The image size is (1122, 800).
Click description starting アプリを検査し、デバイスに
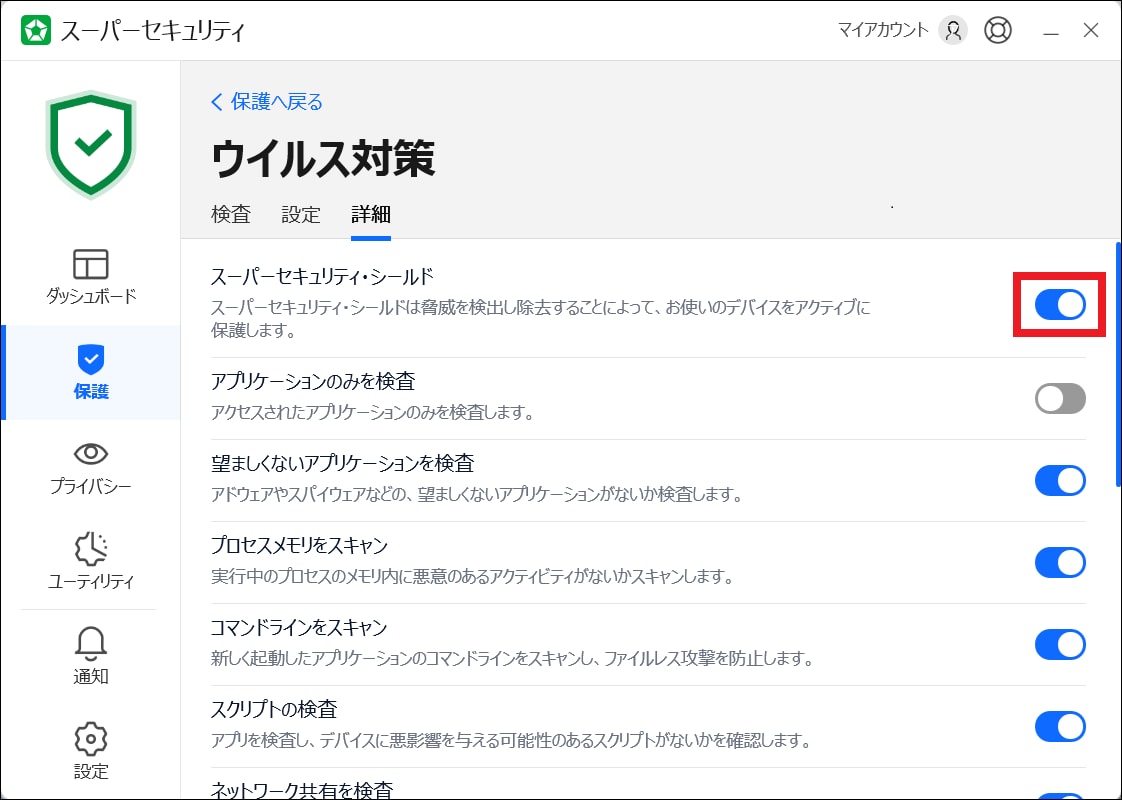click(x=510, y=740)
